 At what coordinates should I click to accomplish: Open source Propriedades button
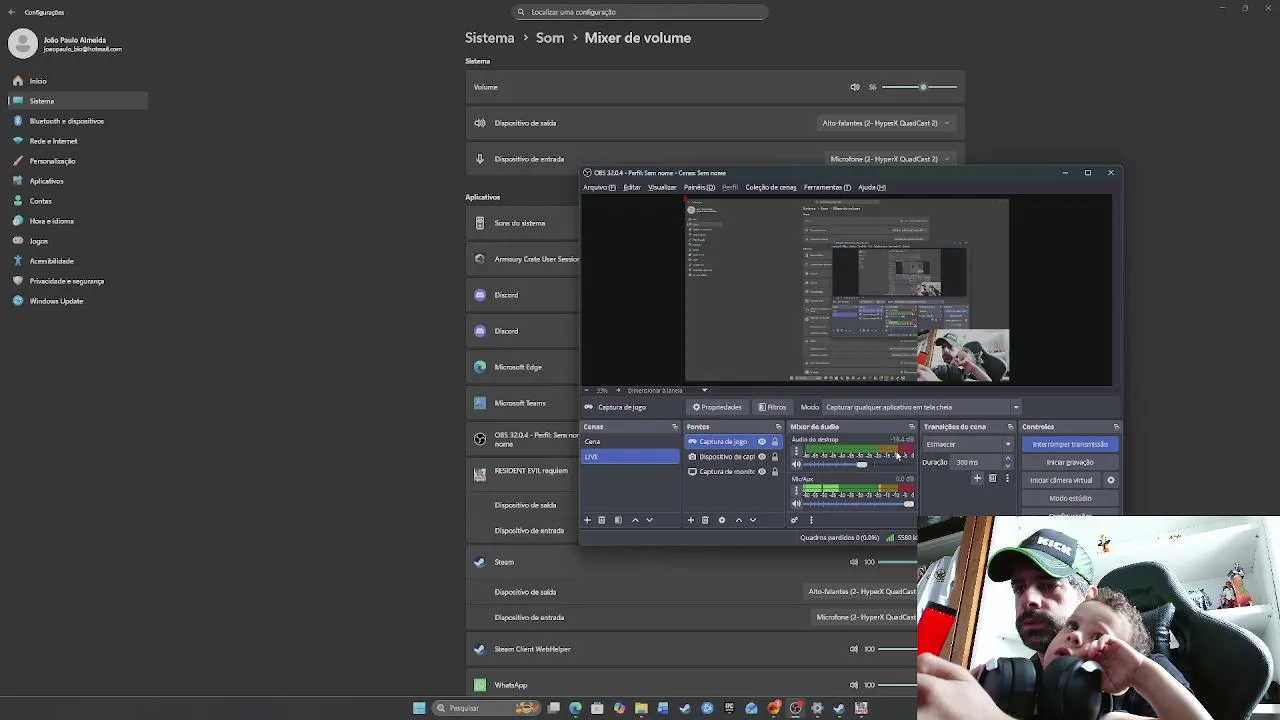coord(717,407)
